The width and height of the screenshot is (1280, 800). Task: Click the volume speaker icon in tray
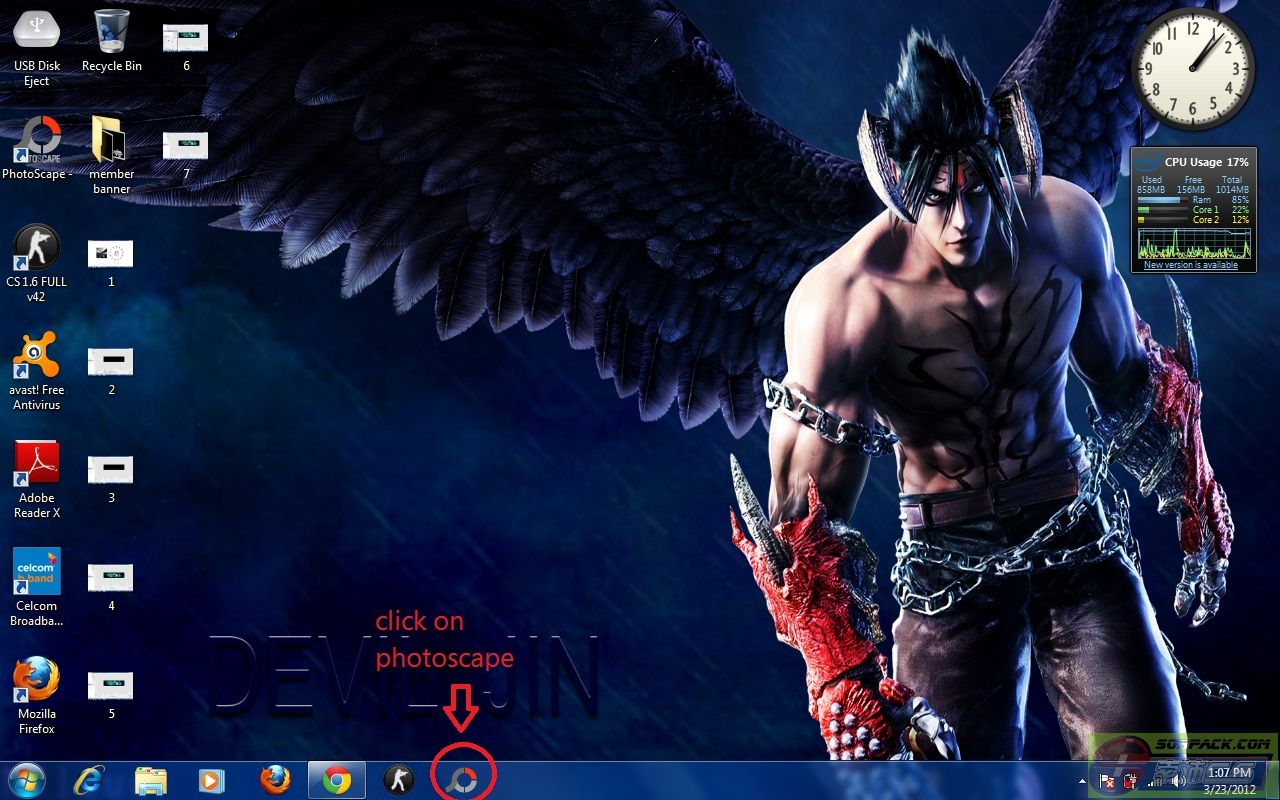[x=1178, y=780]
